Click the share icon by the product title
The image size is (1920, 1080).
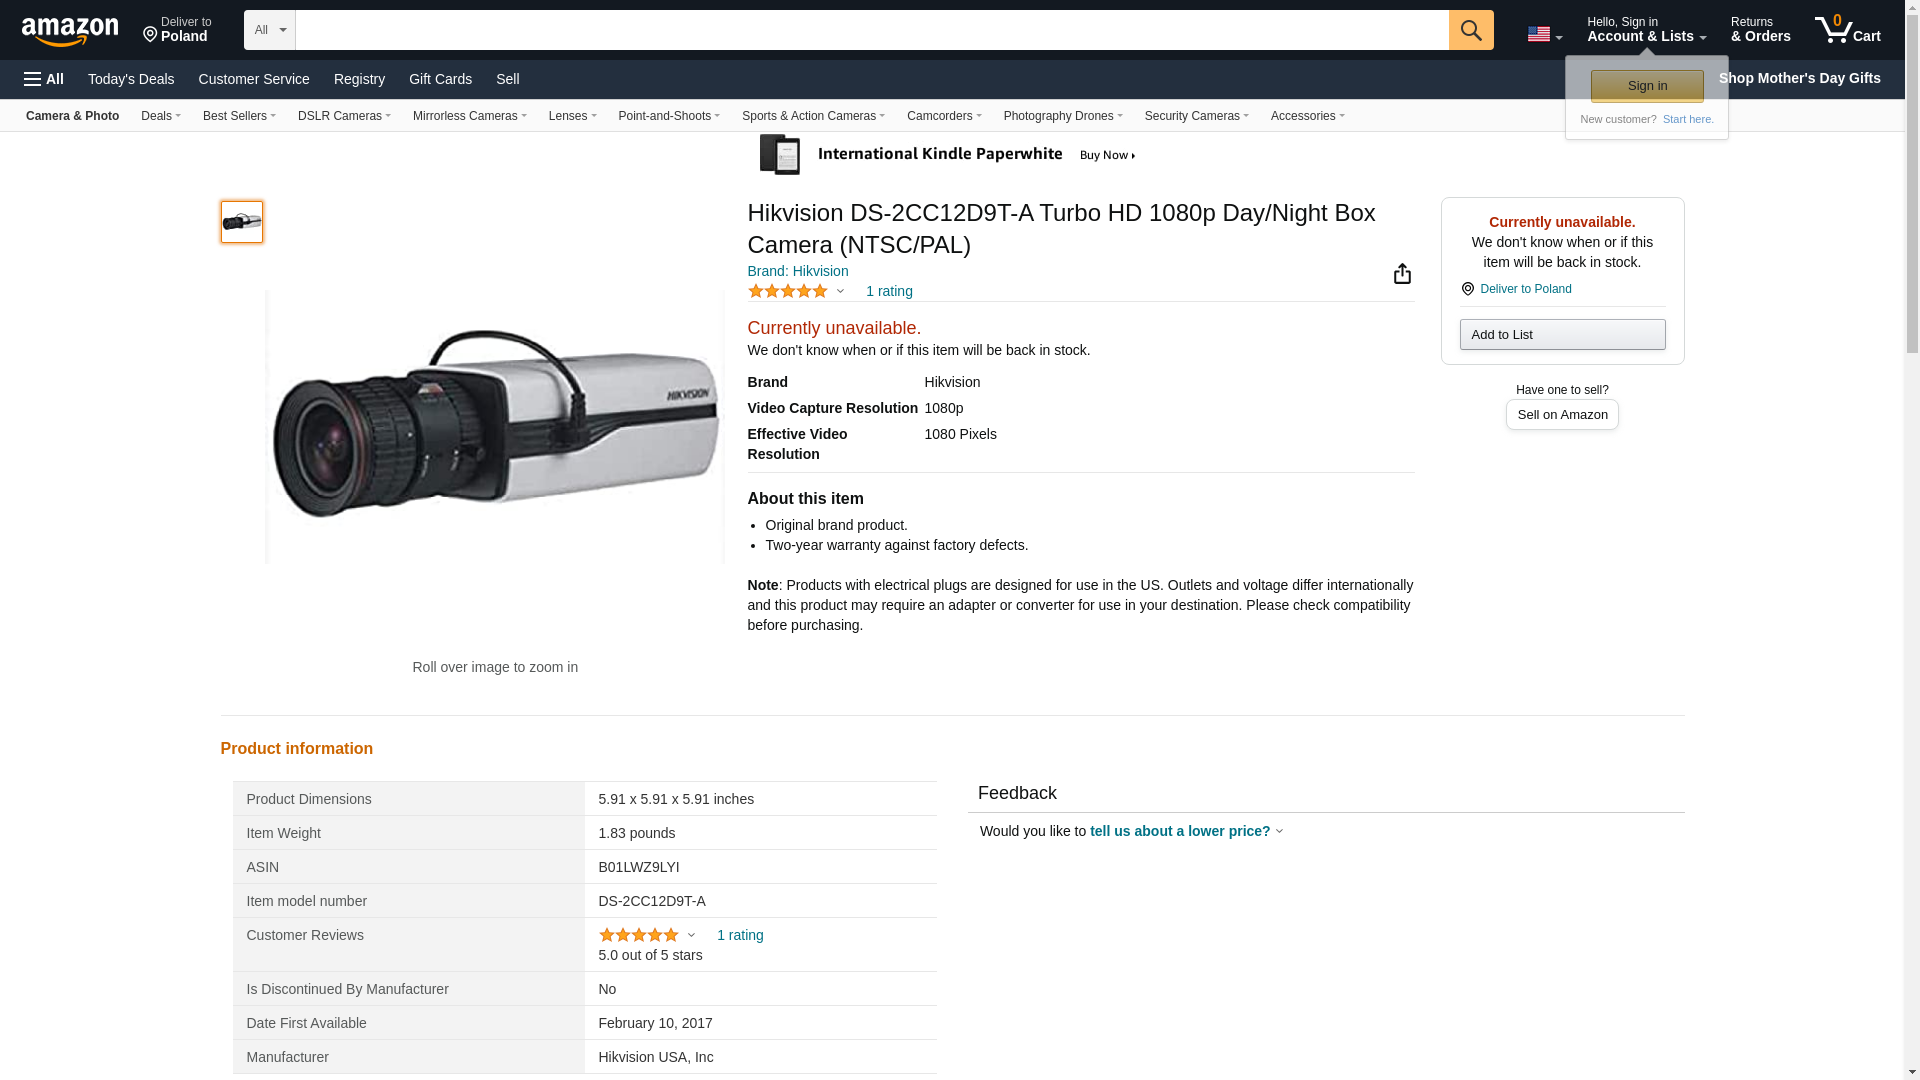pyautogui.click(x=1402, y=274)
